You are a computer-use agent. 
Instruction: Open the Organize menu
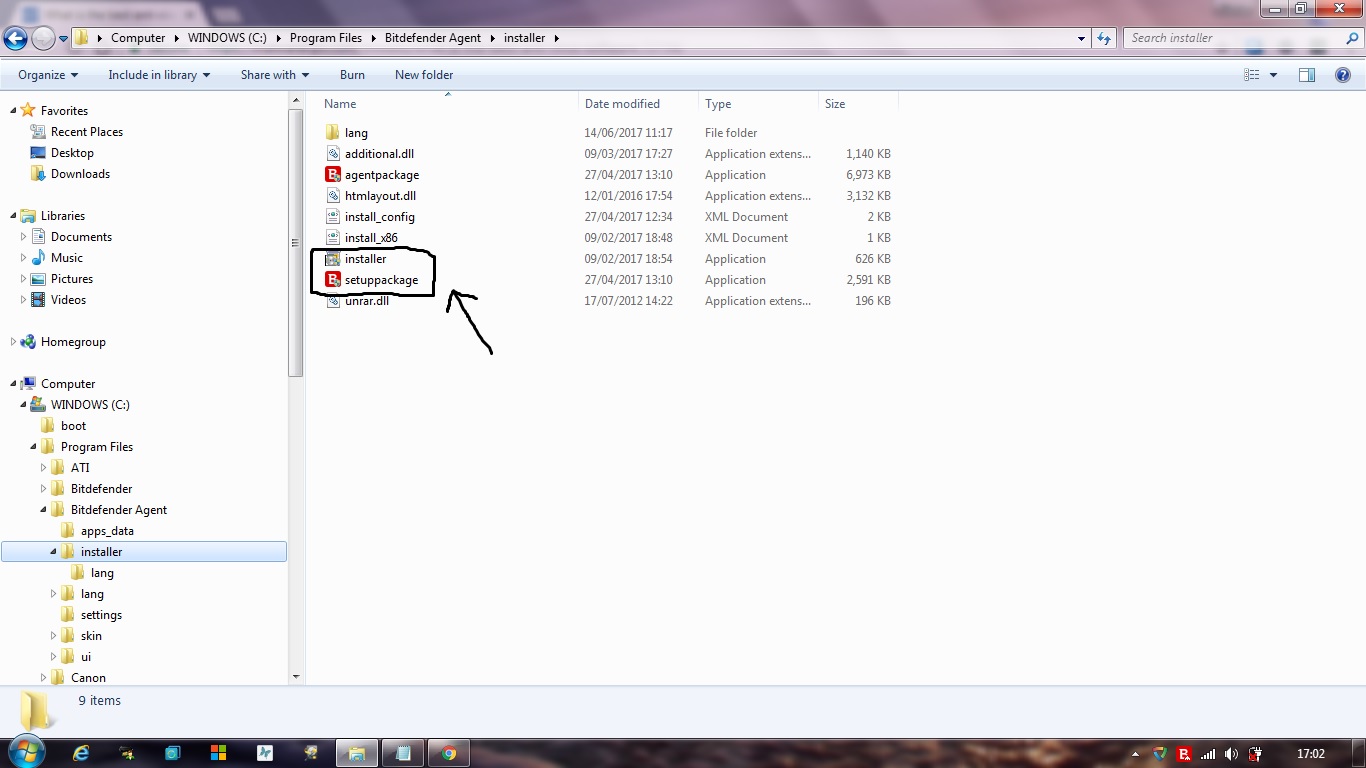pyautogui.click(x=48, y=75)
